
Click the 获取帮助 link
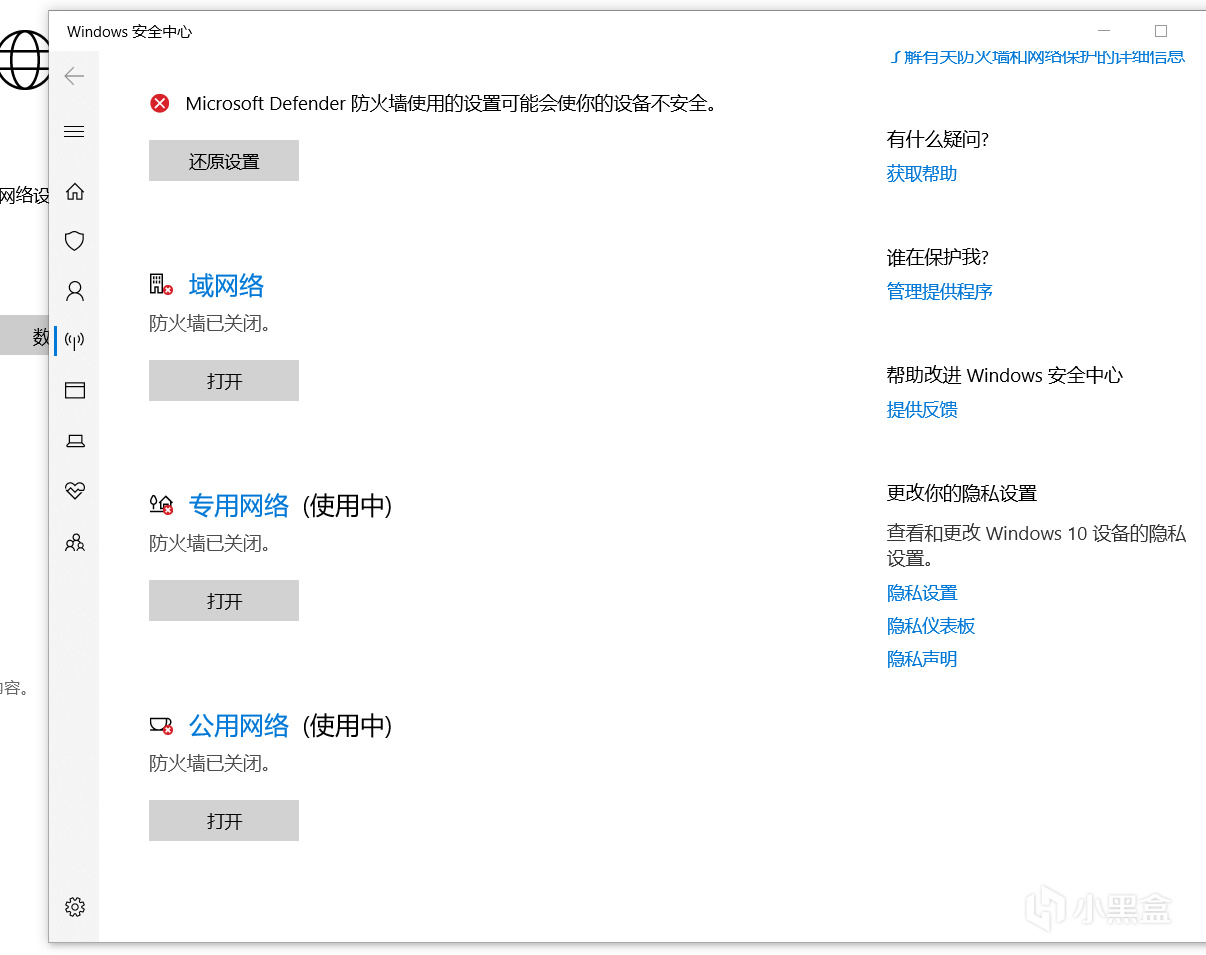click(x=922, y=174)
